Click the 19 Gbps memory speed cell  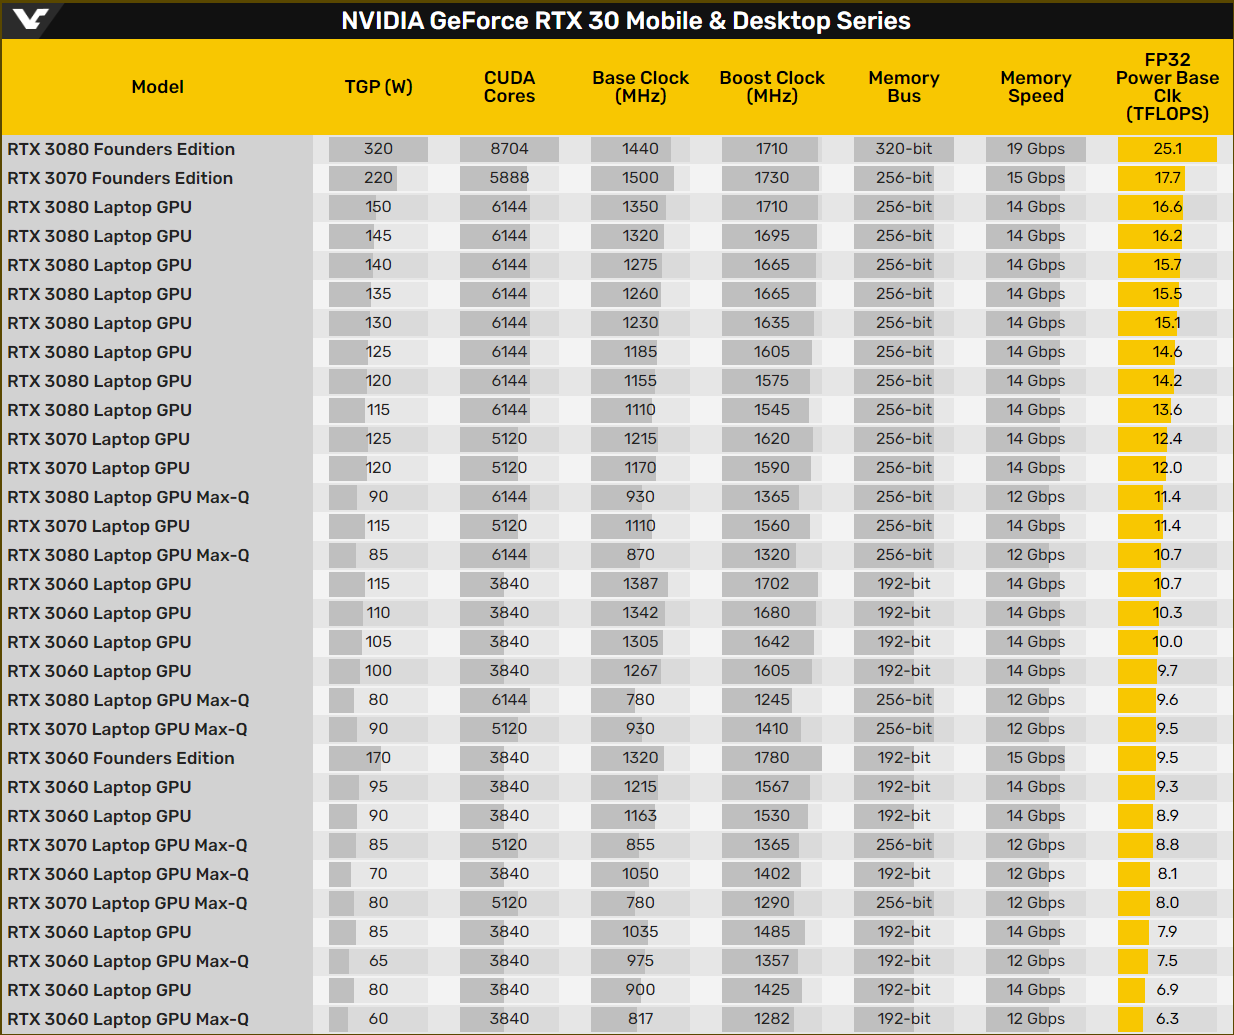point(1036,149)
